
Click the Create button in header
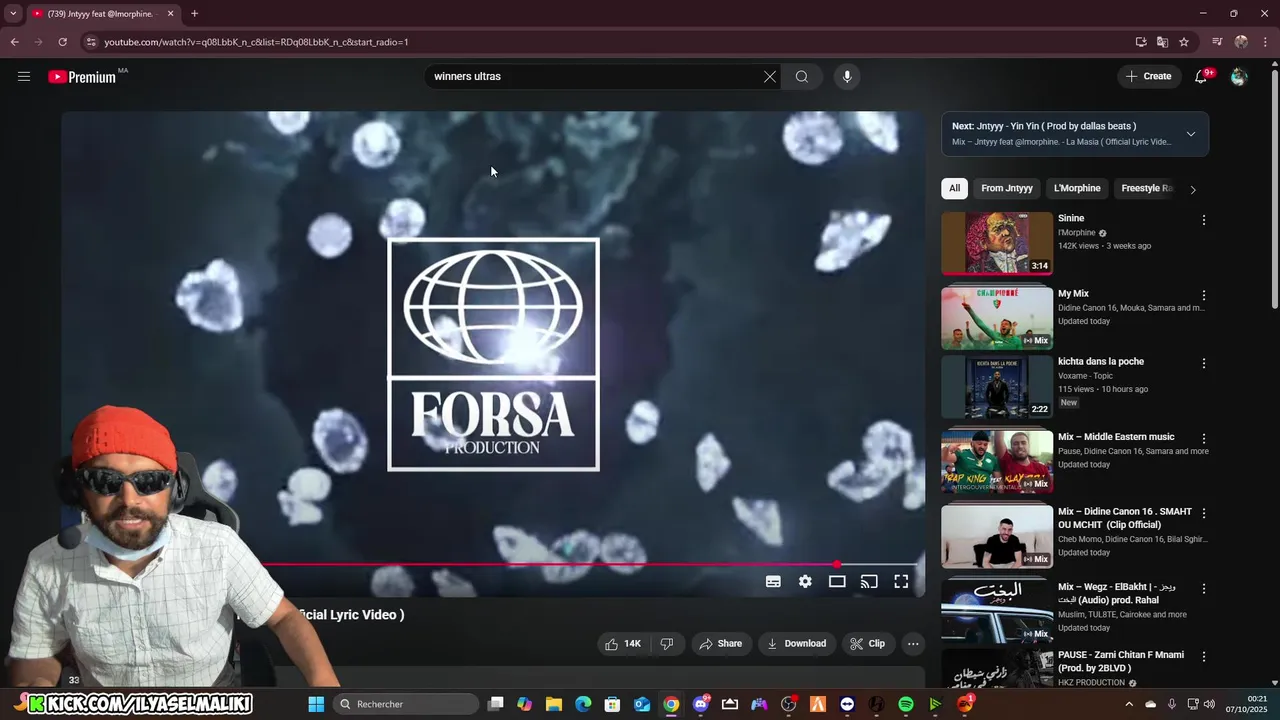click(x=1149, y=76)
